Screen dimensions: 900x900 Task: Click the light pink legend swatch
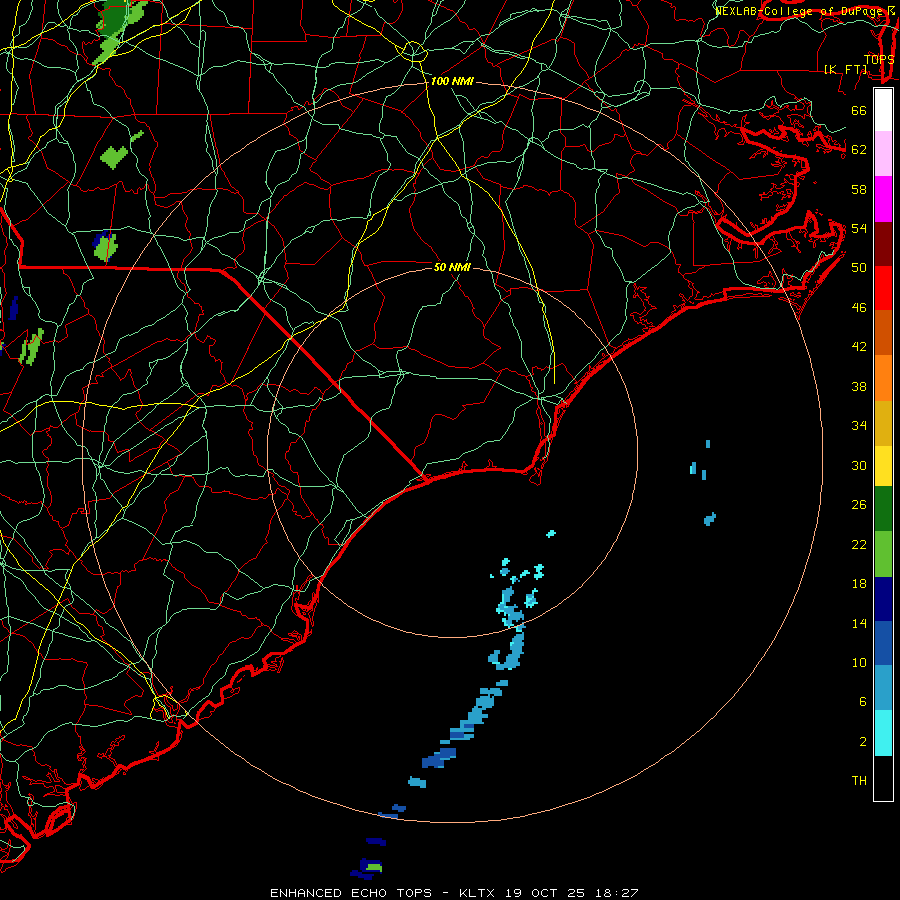pos(883,153)
